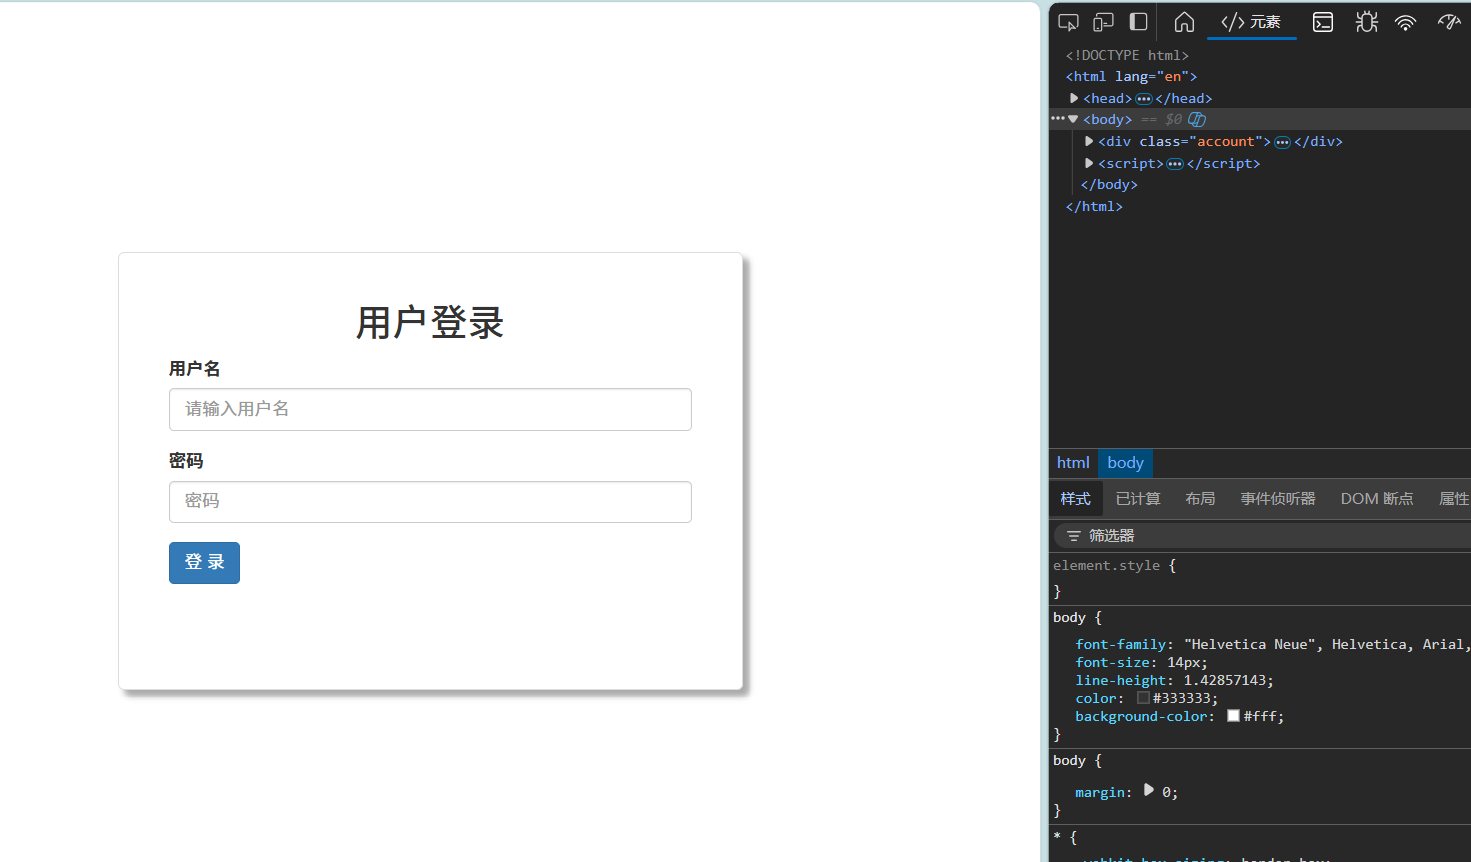Expand the head element node
The image size is (1471, 862).
click(1074, 98)
